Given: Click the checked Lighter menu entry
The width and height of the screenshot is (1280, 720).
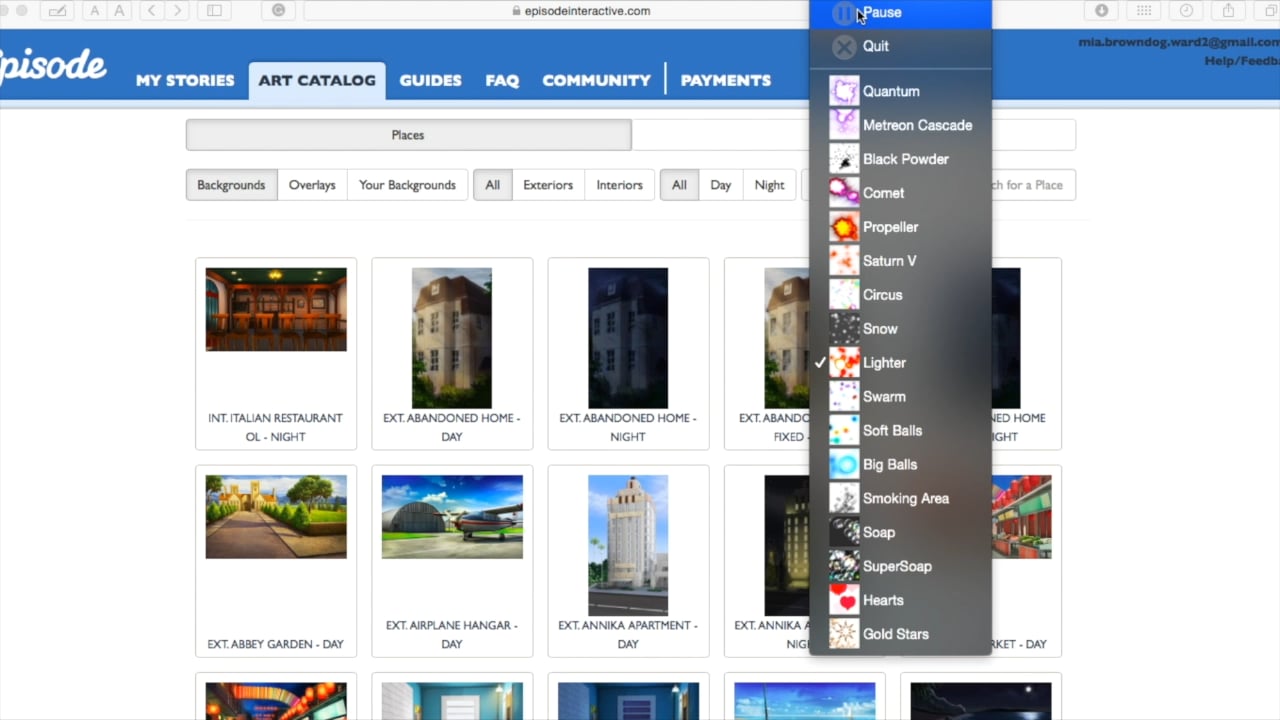Looking at the screenshot, I should coord(900,363).
